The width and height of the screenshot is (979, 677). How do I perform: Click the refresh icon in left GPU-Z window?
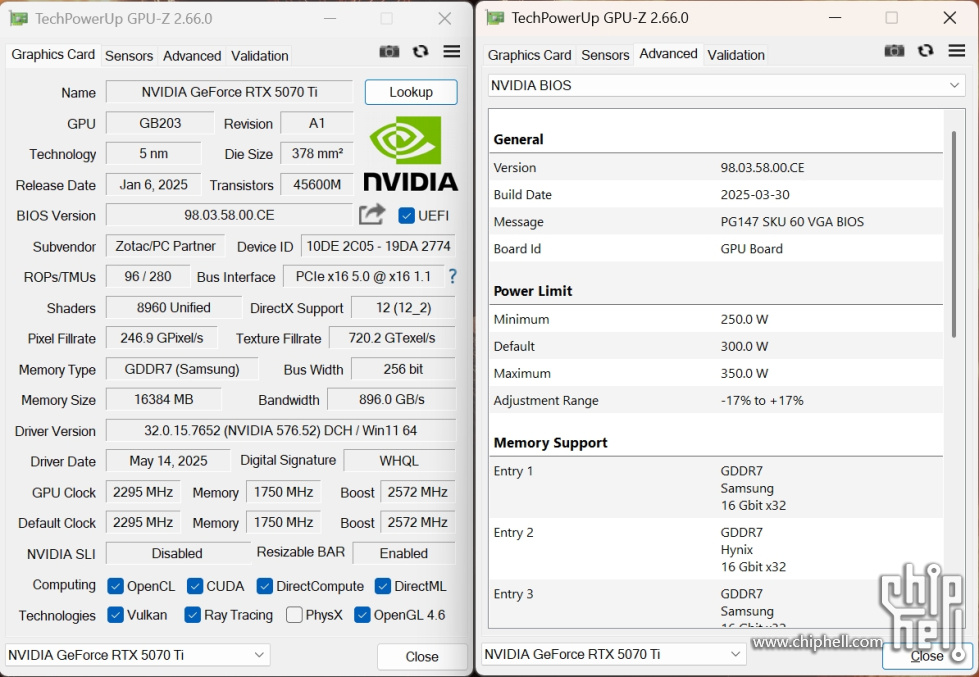pyautogui.click(x=421, y=51)
